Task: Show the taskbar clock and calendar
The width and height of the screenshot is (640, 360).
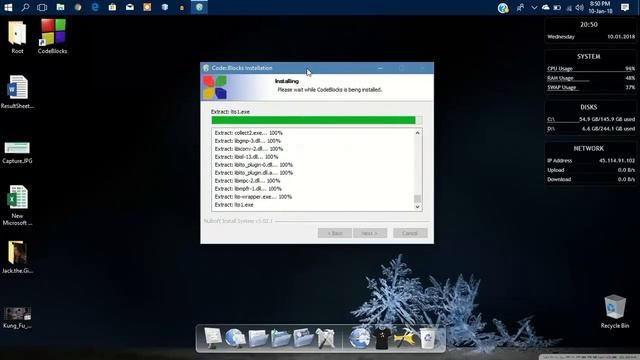Action: point(601,7)
